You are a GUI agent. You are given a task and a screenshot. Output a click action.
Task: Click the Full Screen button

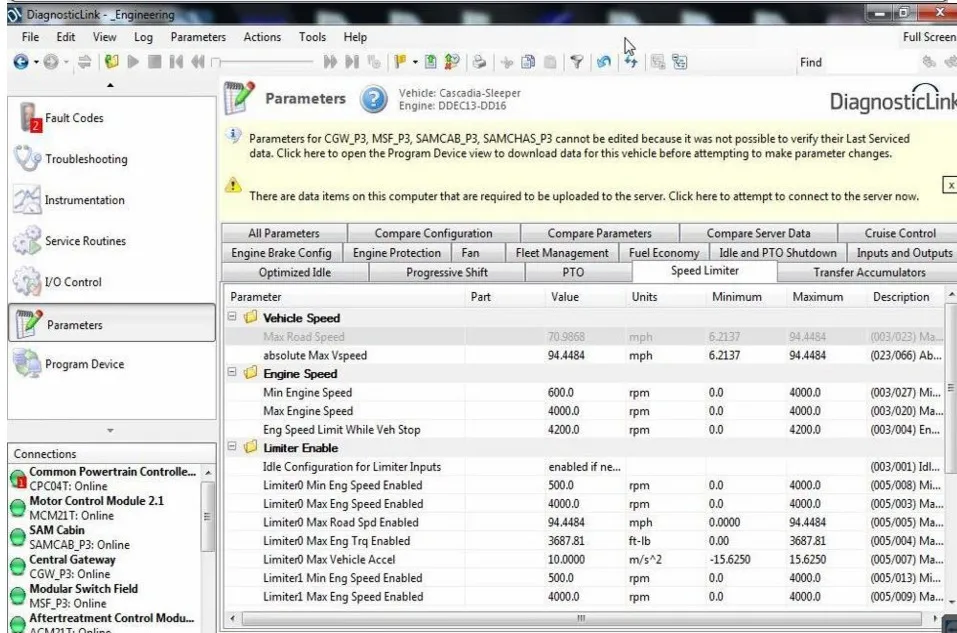click(929, 37)
